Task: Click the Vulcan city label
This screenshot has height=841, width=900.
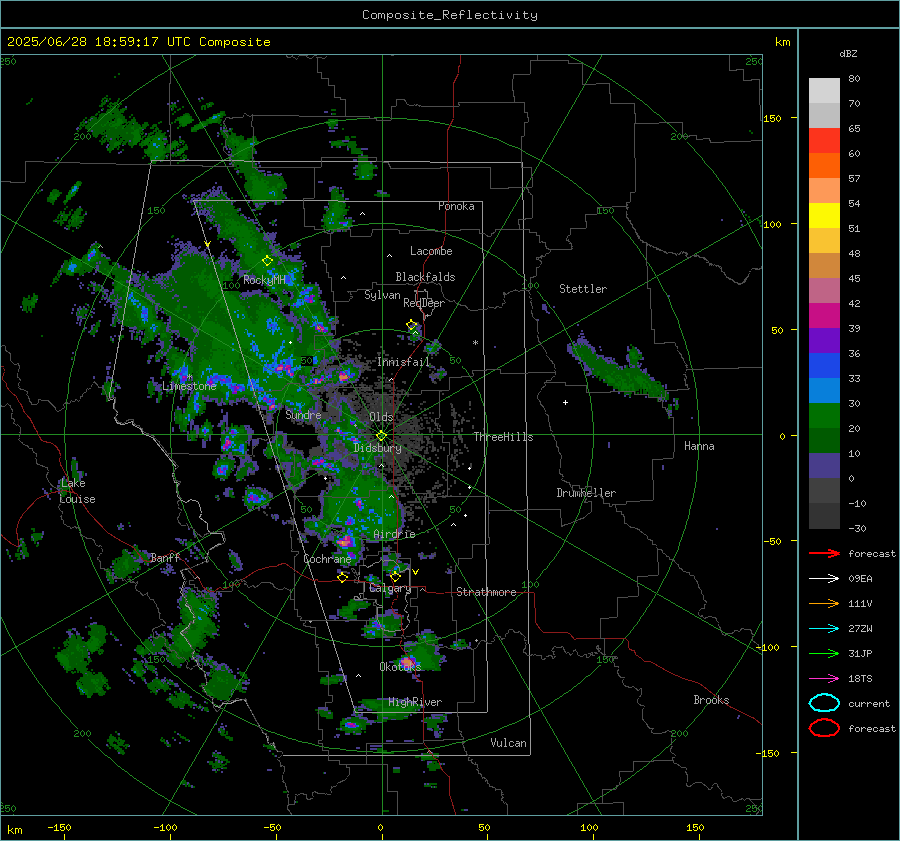Action: 508,743
